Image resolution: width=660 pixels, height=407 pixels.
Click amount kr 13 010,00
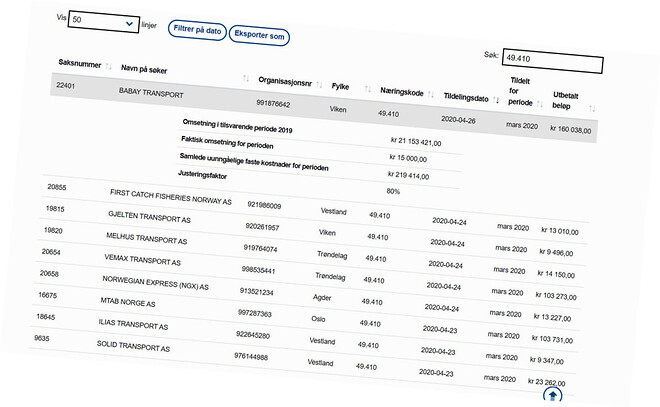[x=560, y=231]
